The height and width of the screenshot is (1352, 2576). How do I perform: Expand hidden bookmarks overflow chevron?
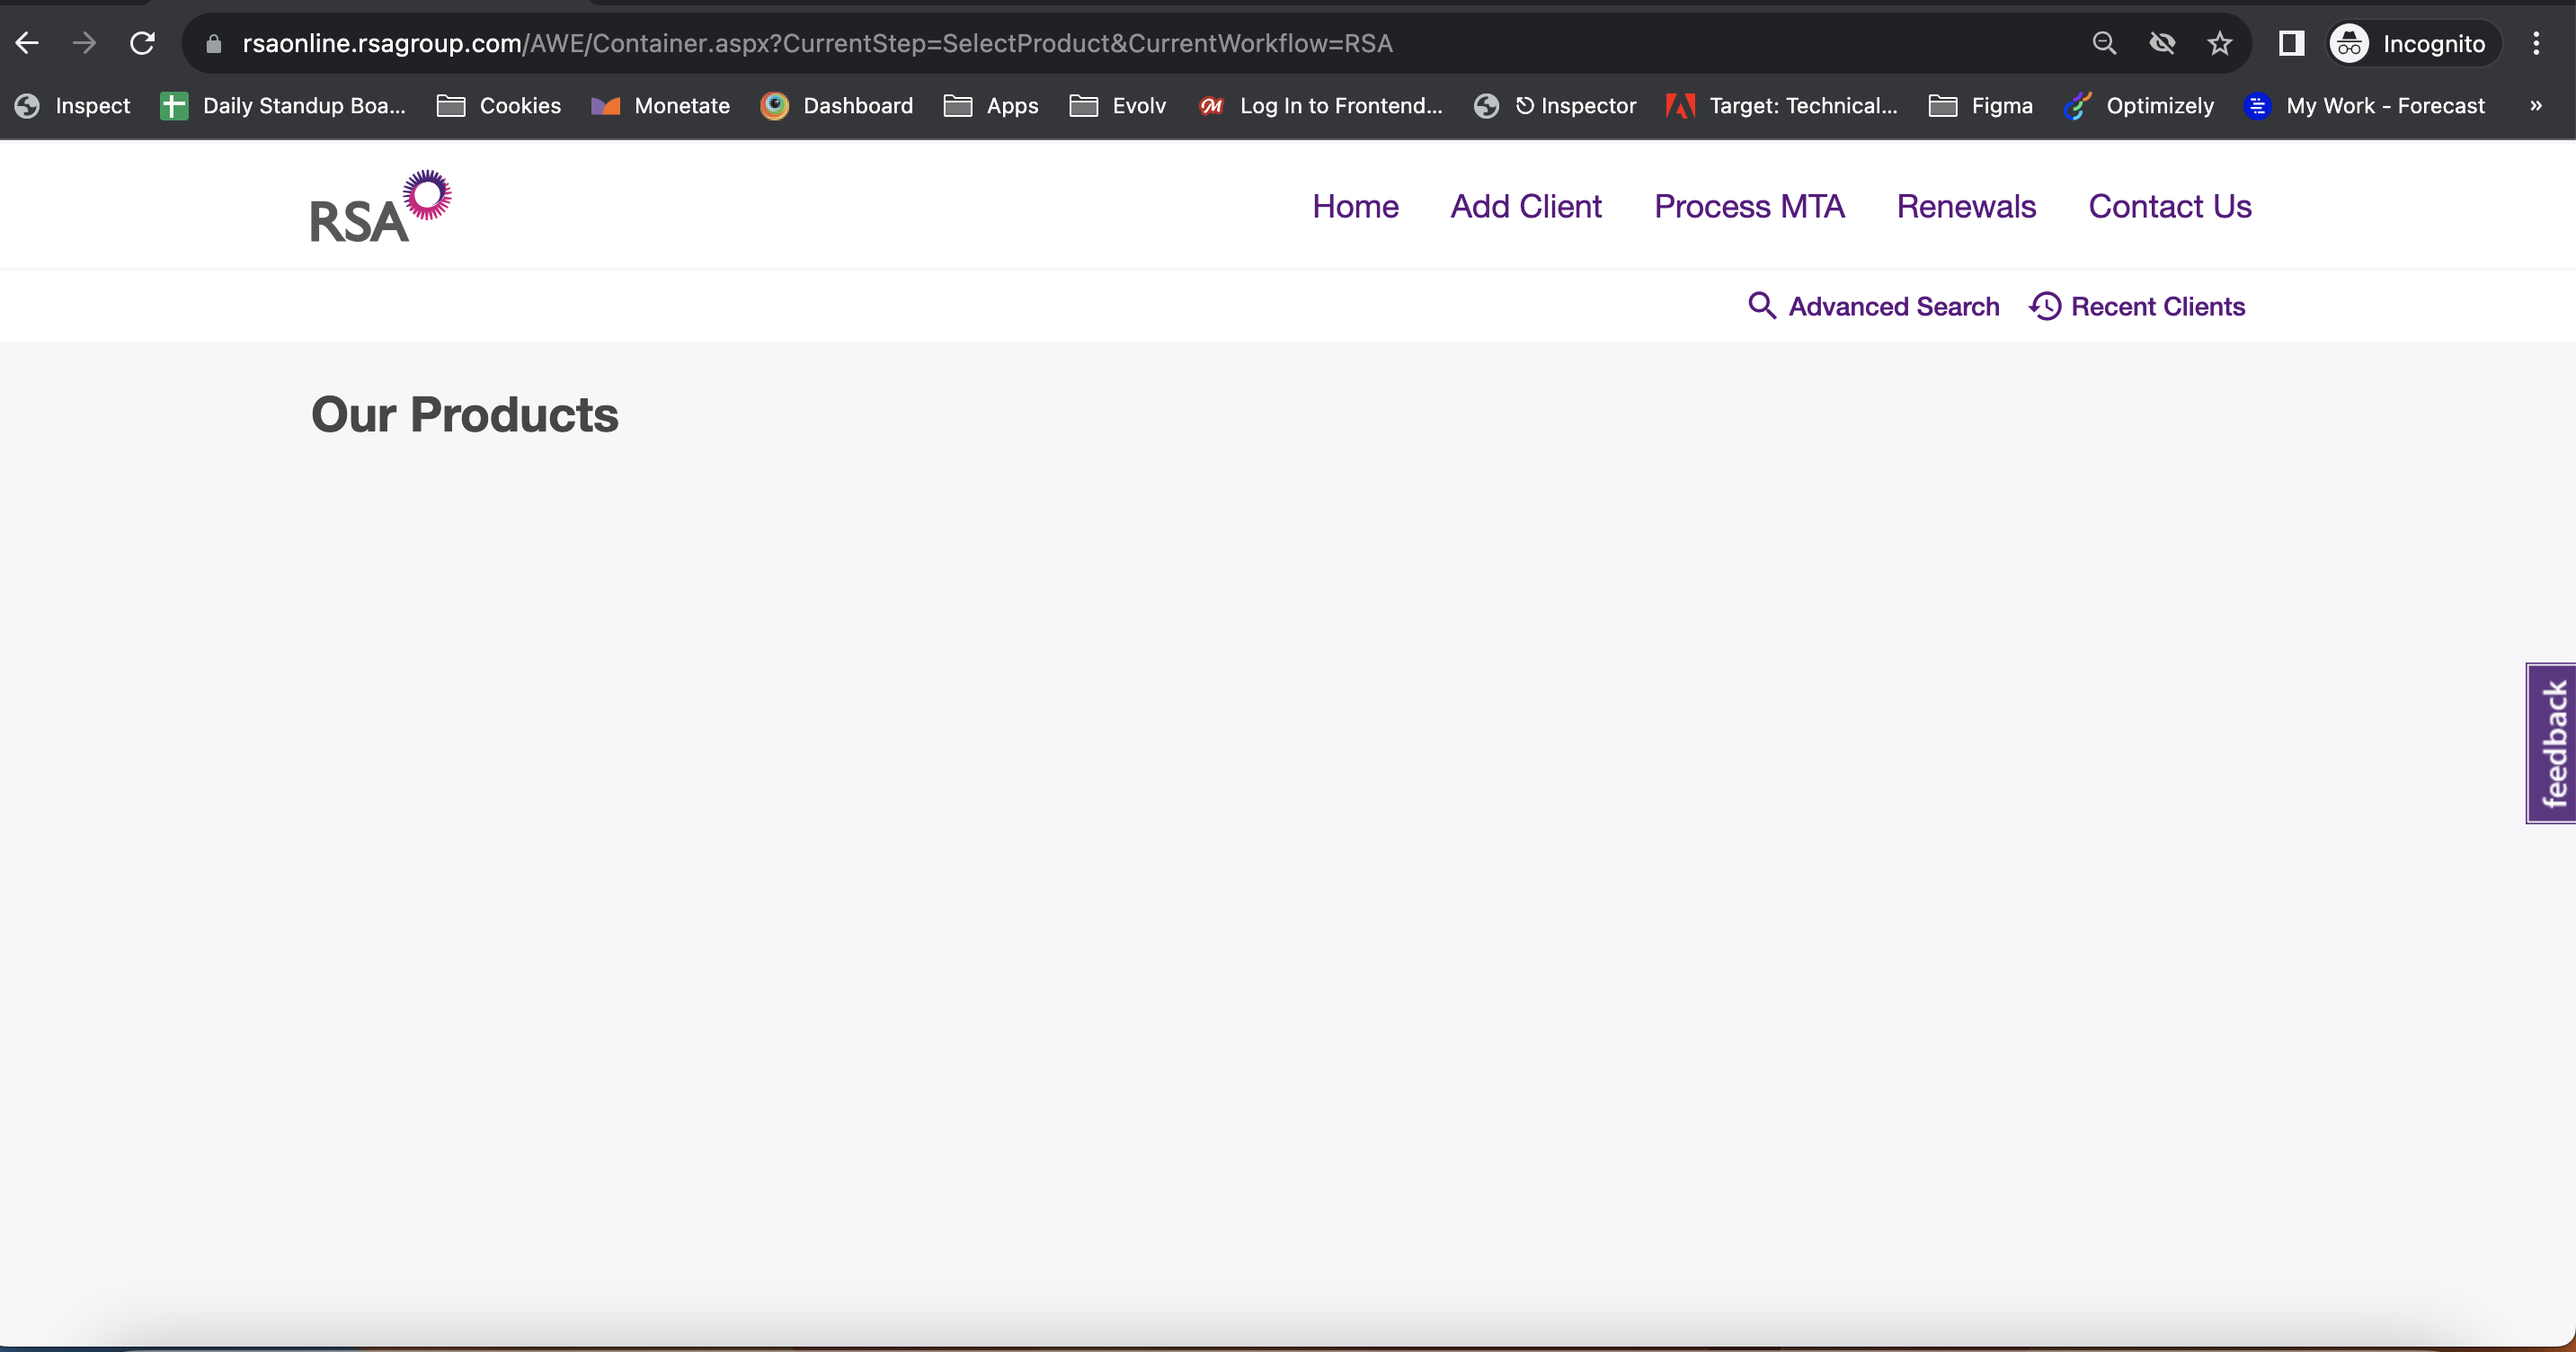coord(2536,105)
